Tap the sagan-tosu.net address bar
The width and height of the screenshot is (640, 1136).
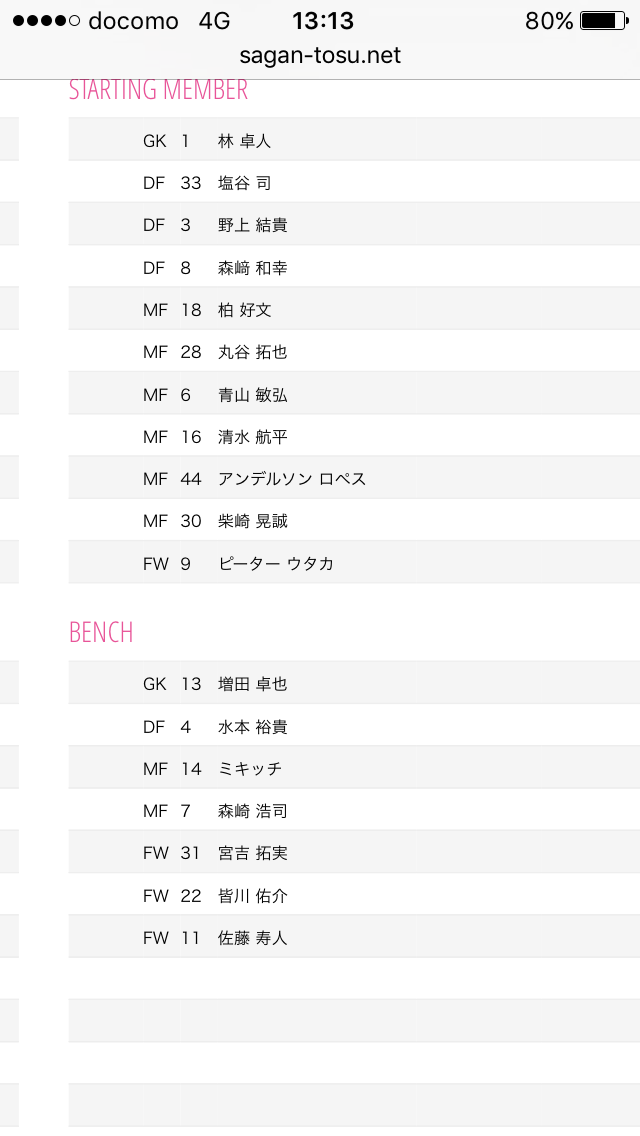pyautogui.click(x=320, y=56)
